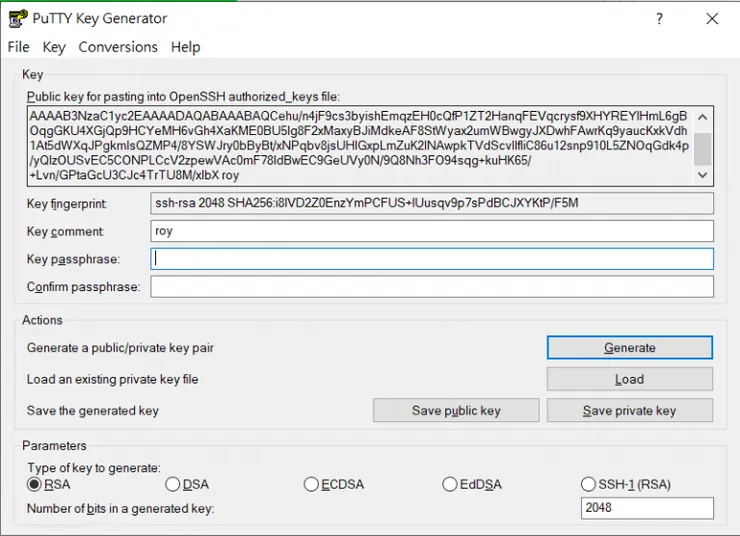Viewport: 740px width, 536px height.
Task: Click the question mark help button
Action: click(x=659, y=18)
